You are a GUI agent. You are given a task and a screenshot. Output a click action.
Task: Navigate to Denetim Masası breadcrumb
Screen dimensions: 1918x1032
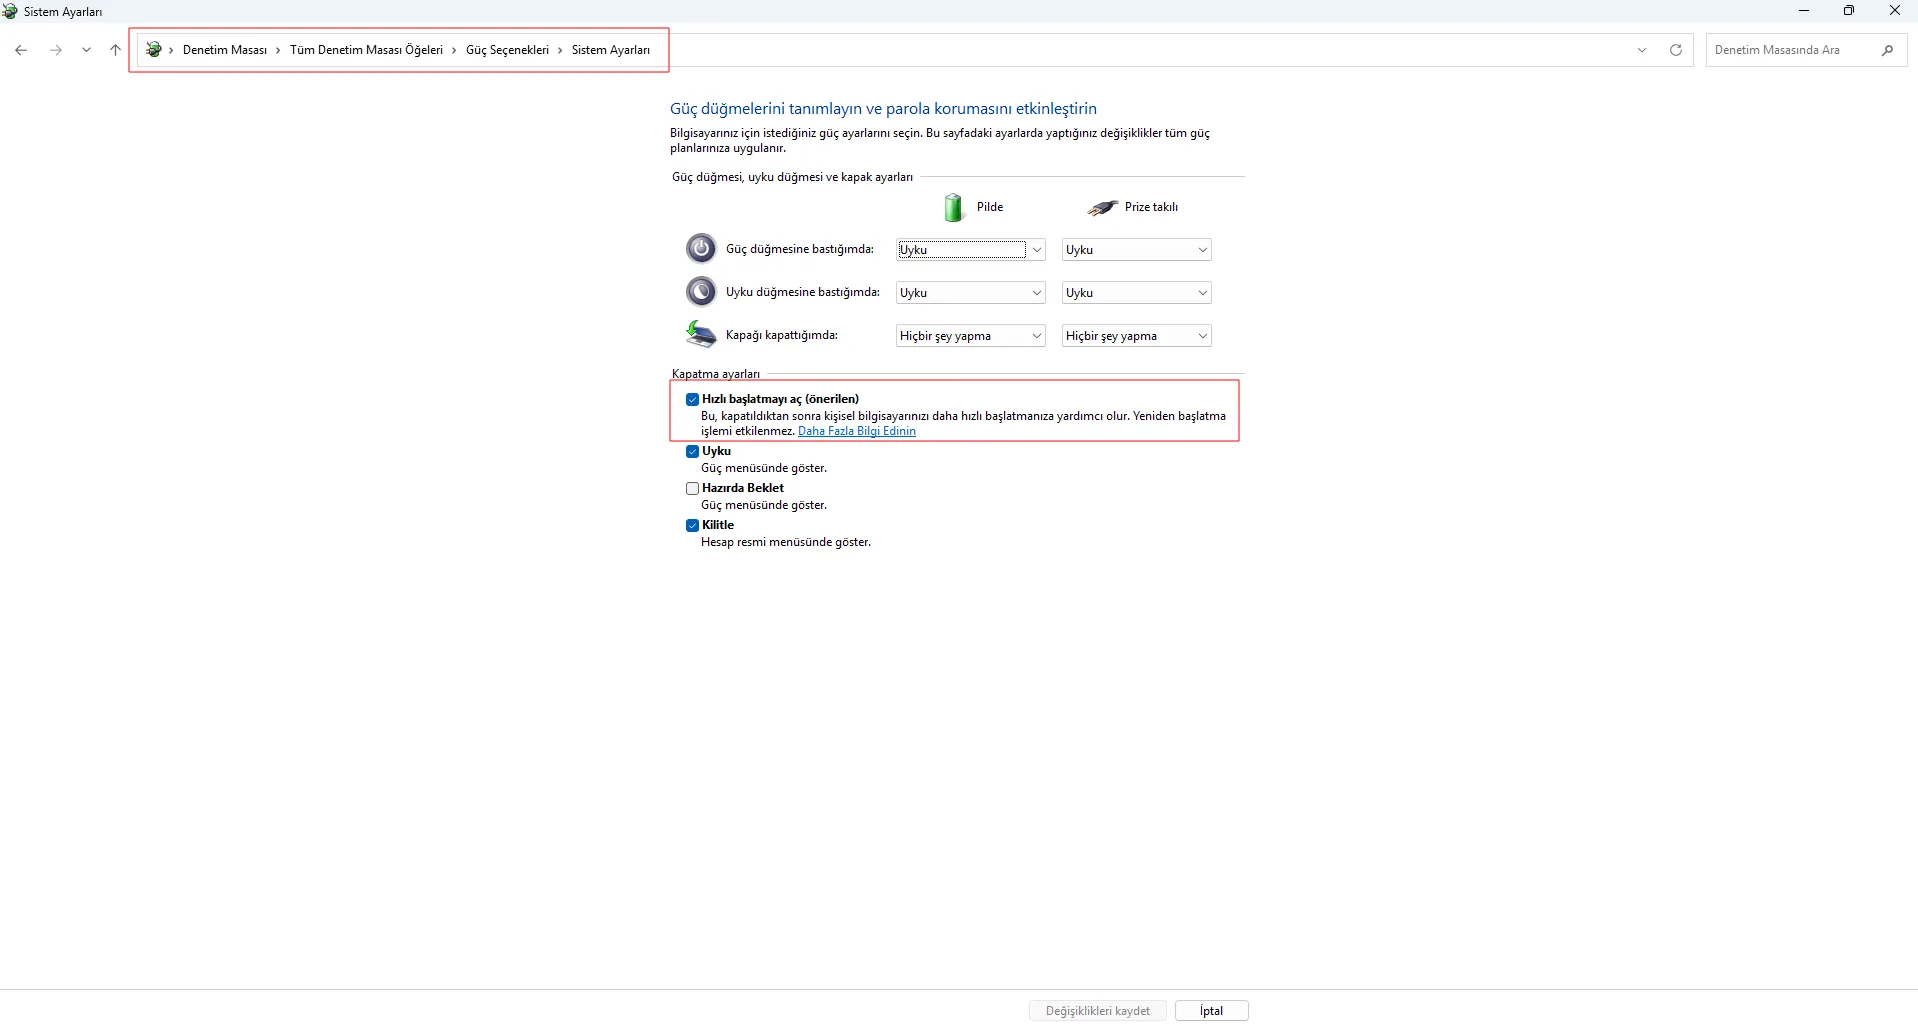(225, 50)
